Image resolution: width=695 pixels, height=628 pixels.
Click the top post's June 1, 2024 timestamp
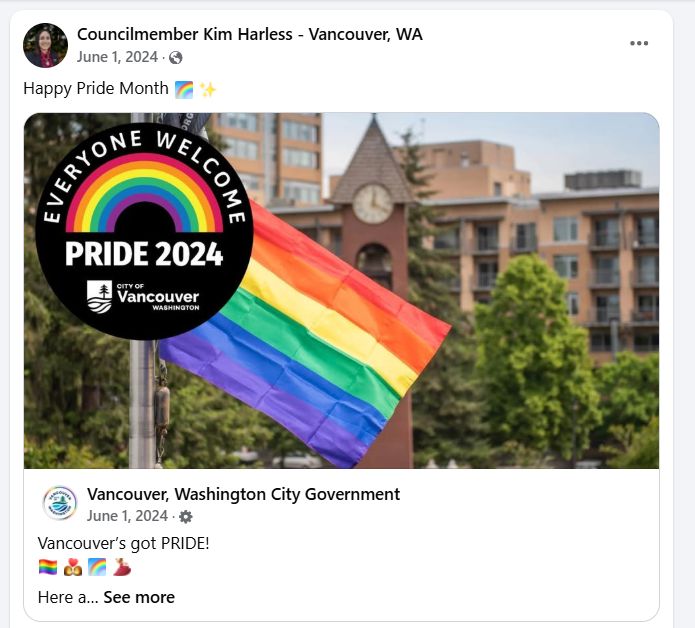coord(117,57)
